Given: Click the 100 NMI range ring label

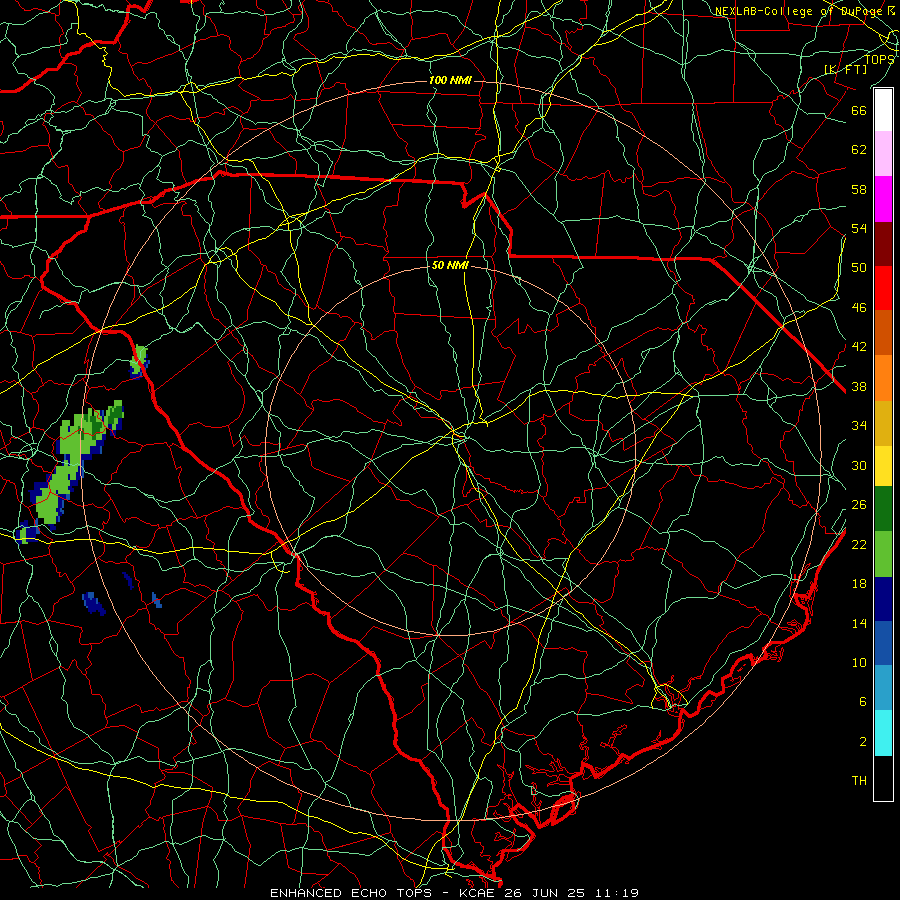Looking at the screenshot, I should pos(450,80).
